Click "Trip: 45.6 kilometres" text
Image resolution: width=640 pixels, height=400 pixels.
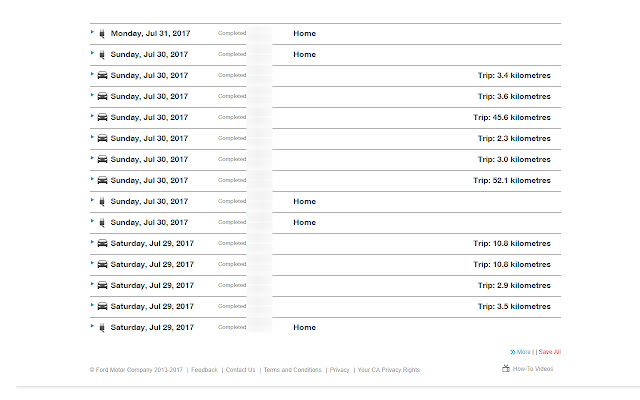coord(512,118)
